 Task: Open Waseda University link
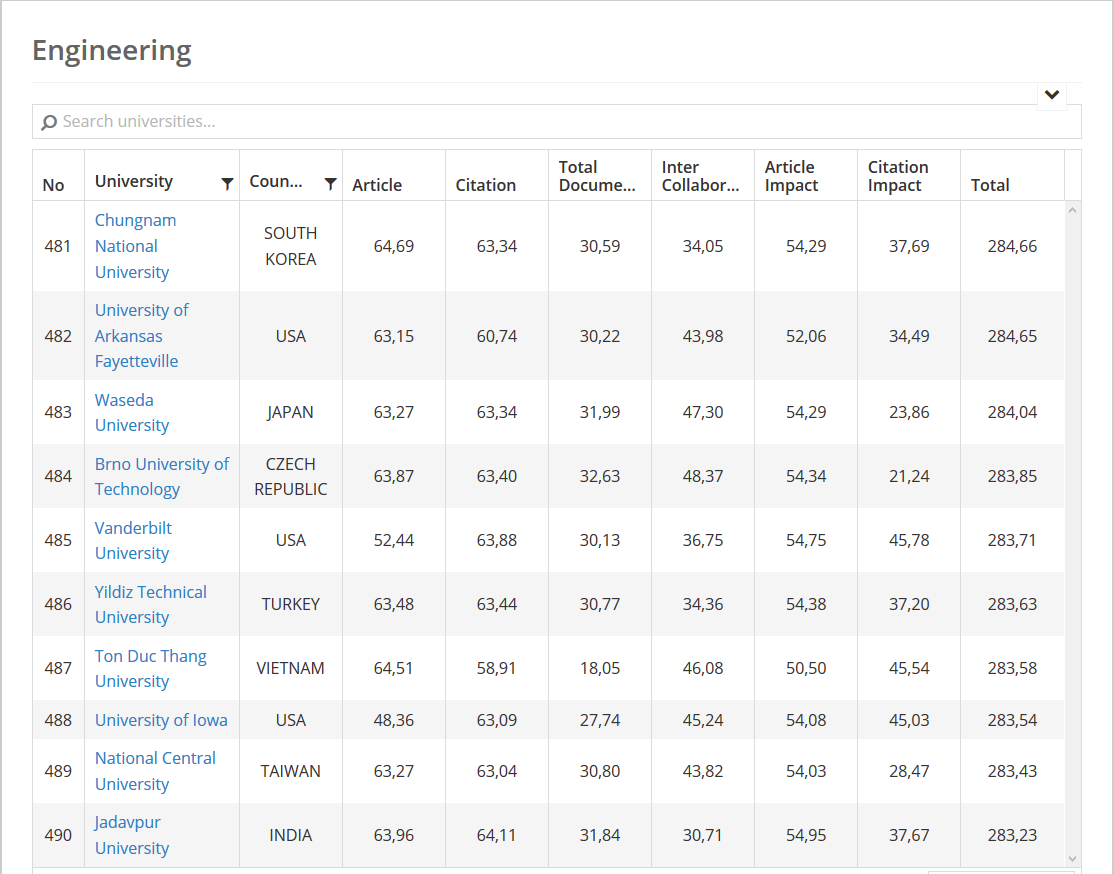tap(132, 412)
